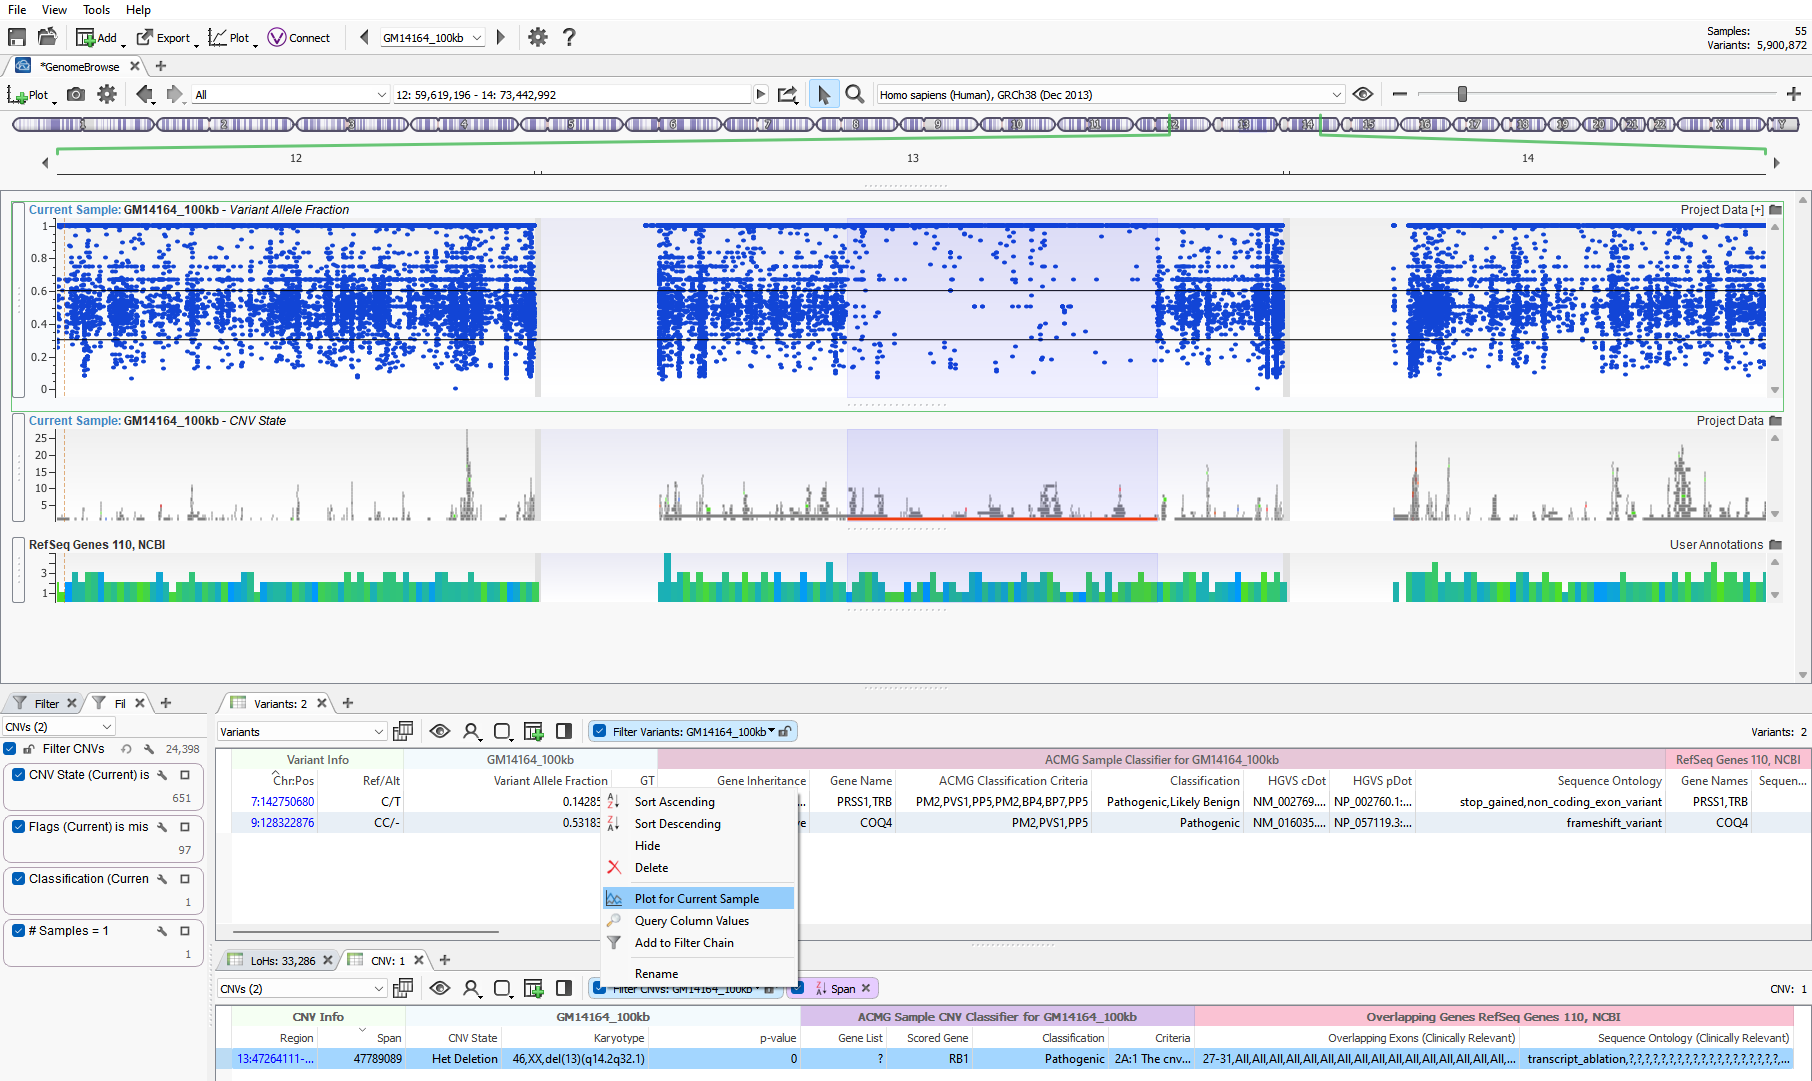Toggle eye icon in Variants table toolbar
The height and width of the screenshot is (1081, 1812).
(439, 731)
